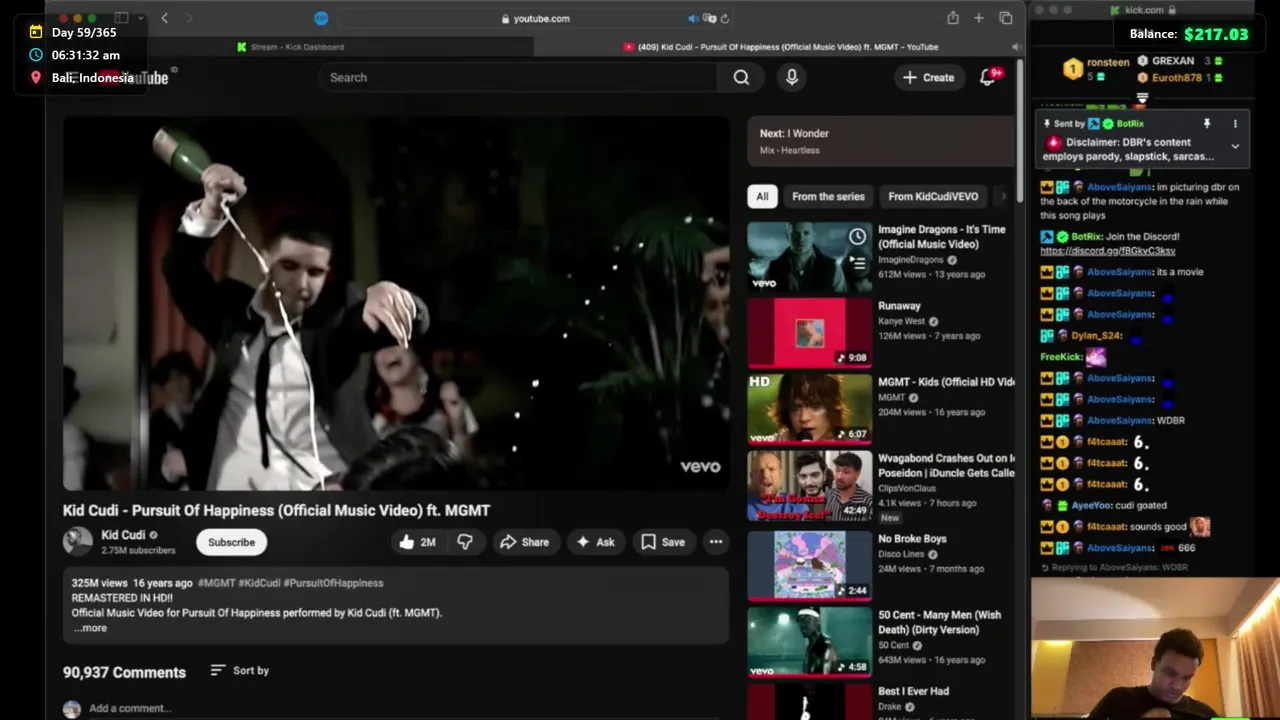Screen dimensions: 1280x720
Task: Select the Kid Cudi YouTube tab
Action: click(780, 47)
